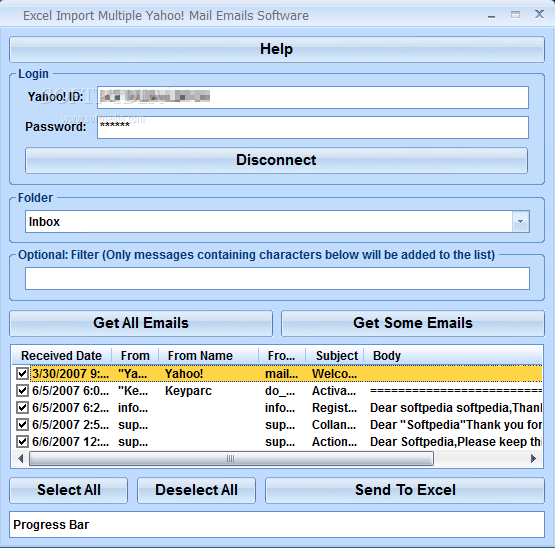Select the Keyparc From Name cell
This screenshot has height=548, width=555.
(x=188, y=391)
